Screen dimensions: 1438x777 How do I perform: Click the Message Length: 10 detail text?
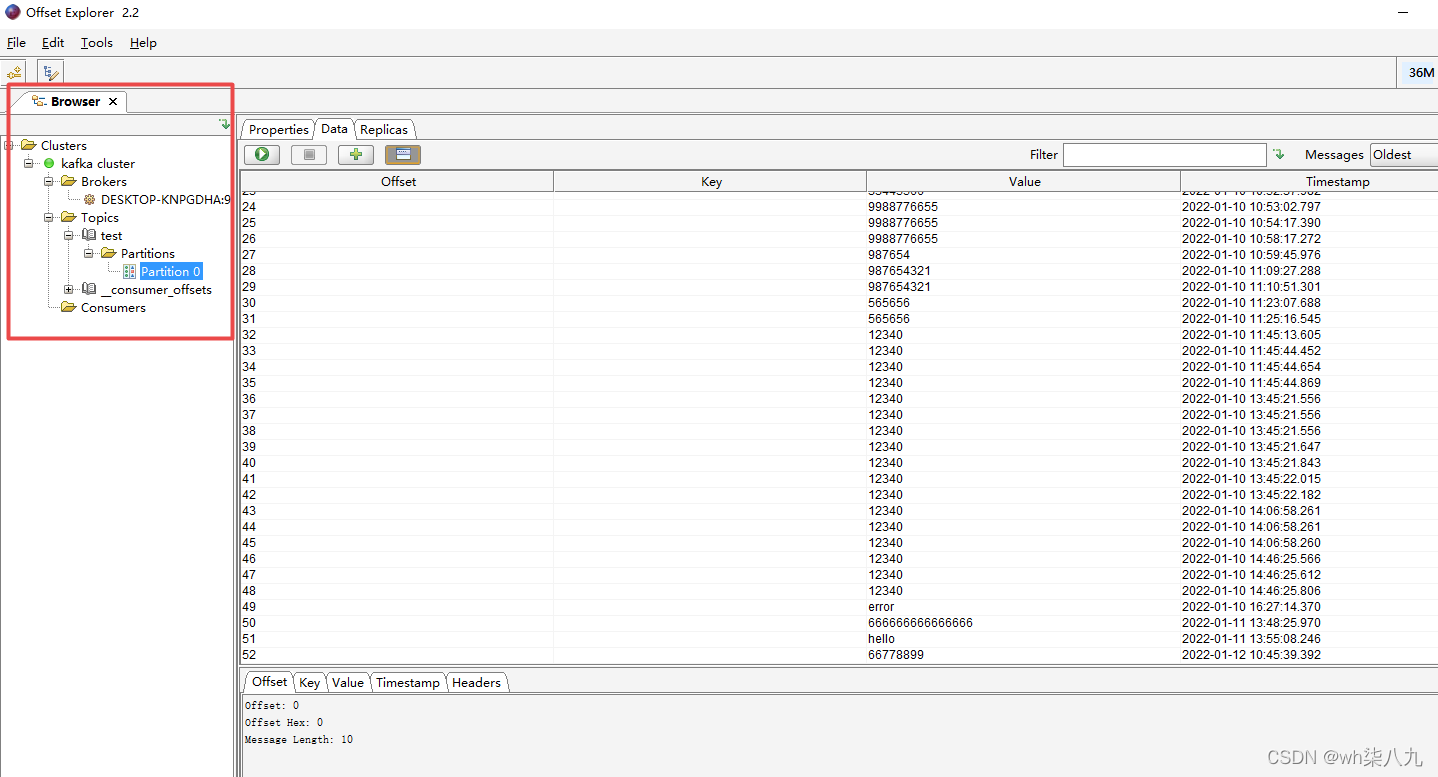299,740
